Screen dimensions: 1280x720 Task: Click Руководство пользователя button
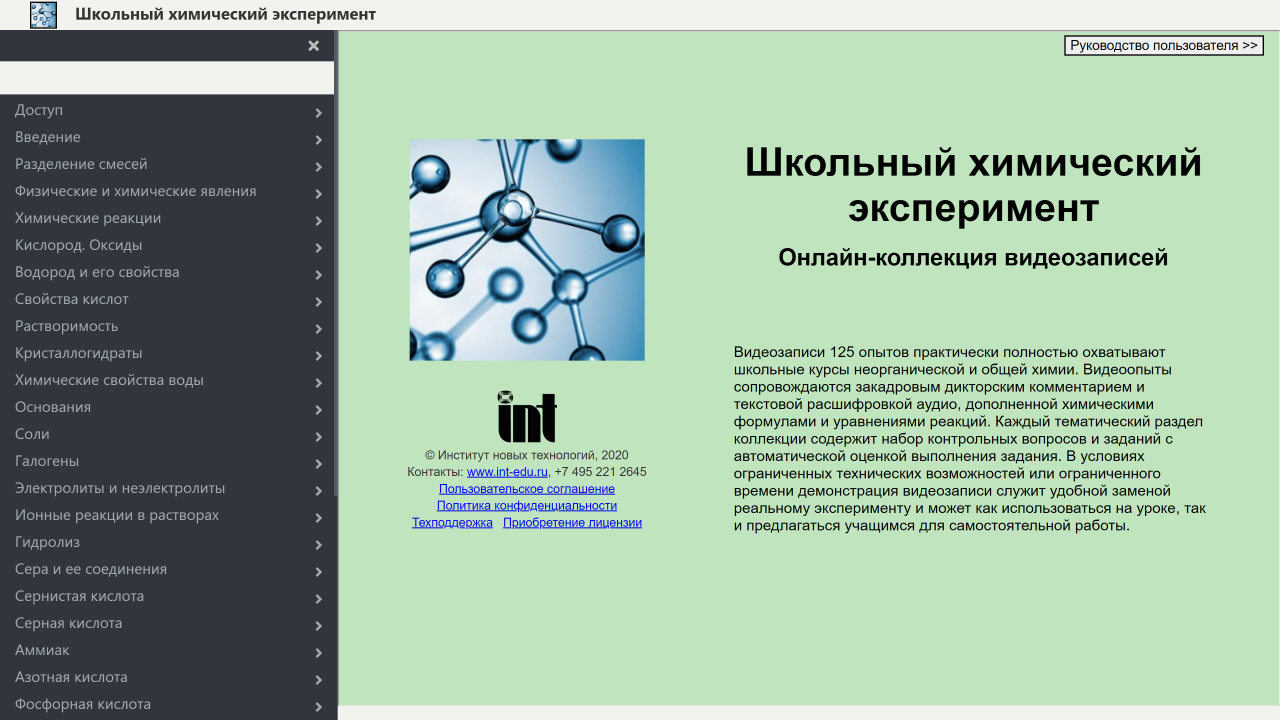click(x=1164, y=46)
